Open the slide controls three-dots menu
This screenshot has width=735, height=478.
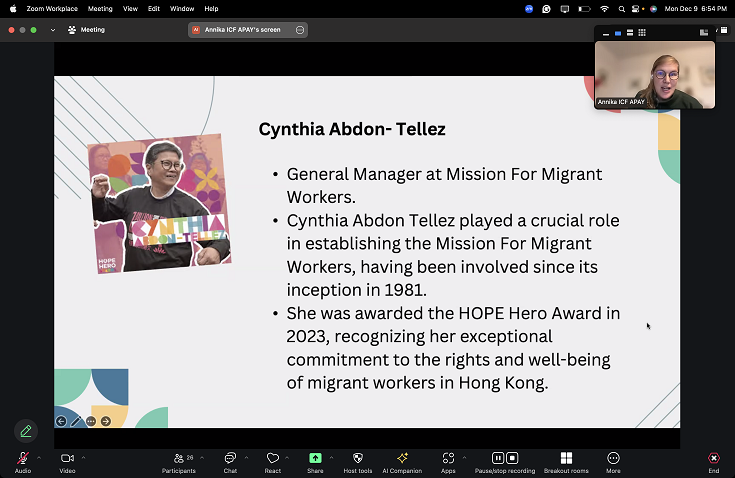pyautogui.click(x=91, y=421)
